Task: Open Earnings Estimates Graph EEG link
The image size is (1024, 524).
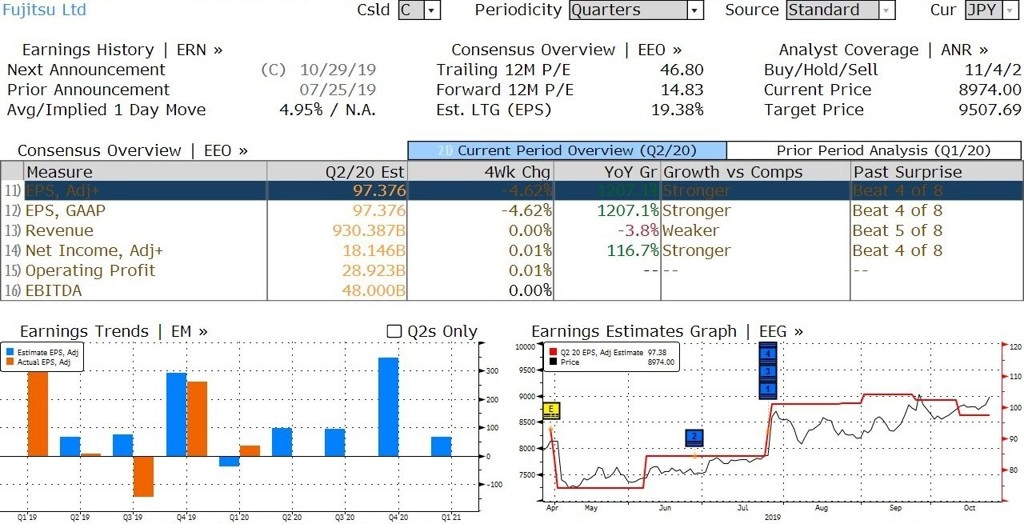Action: 667,331
